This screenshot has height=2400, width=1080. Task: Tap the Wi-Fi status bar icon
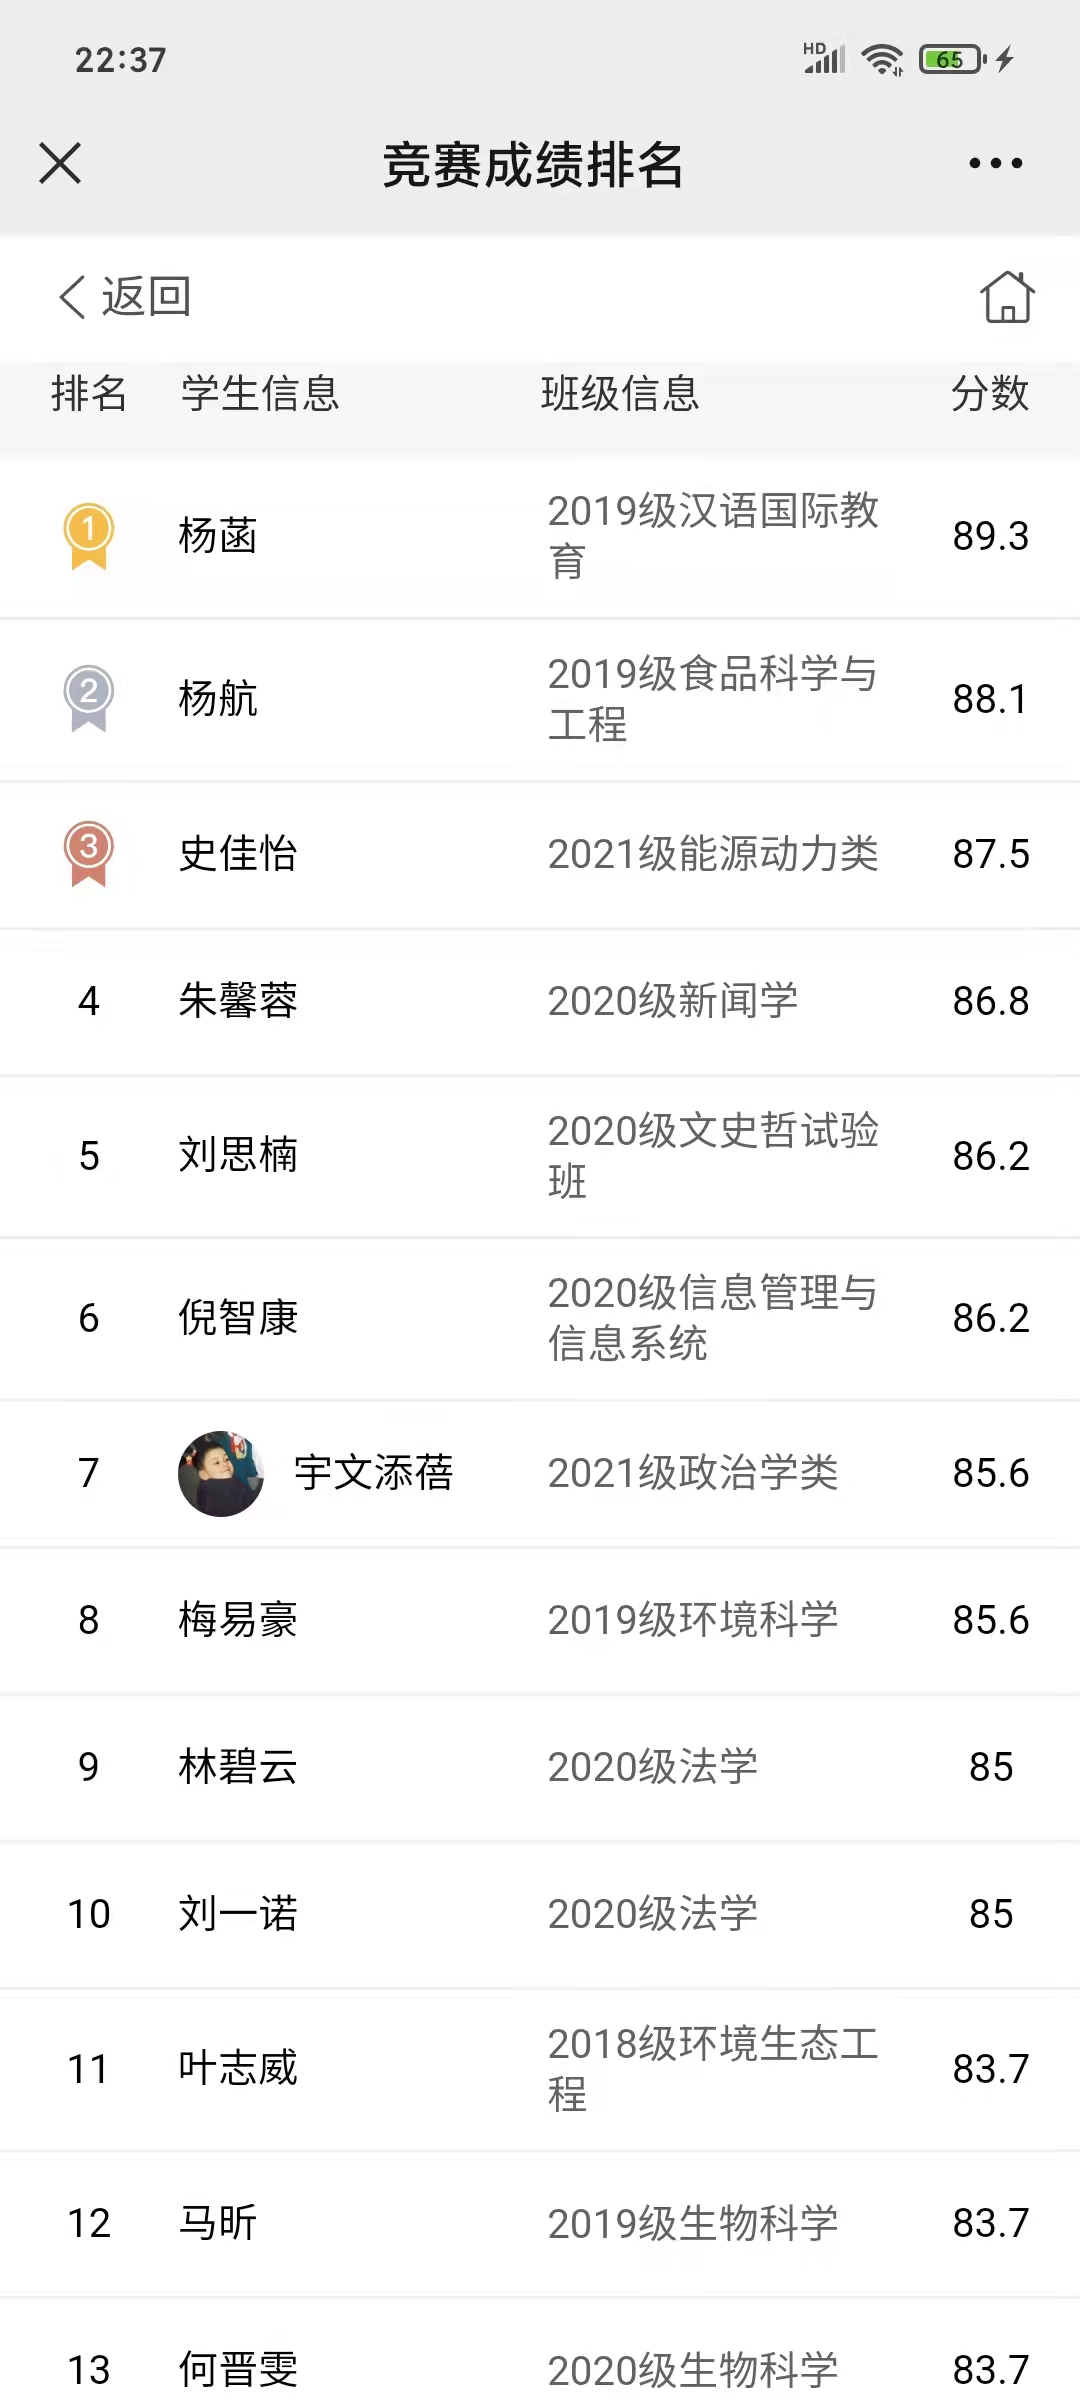click(x=882, y=60)
